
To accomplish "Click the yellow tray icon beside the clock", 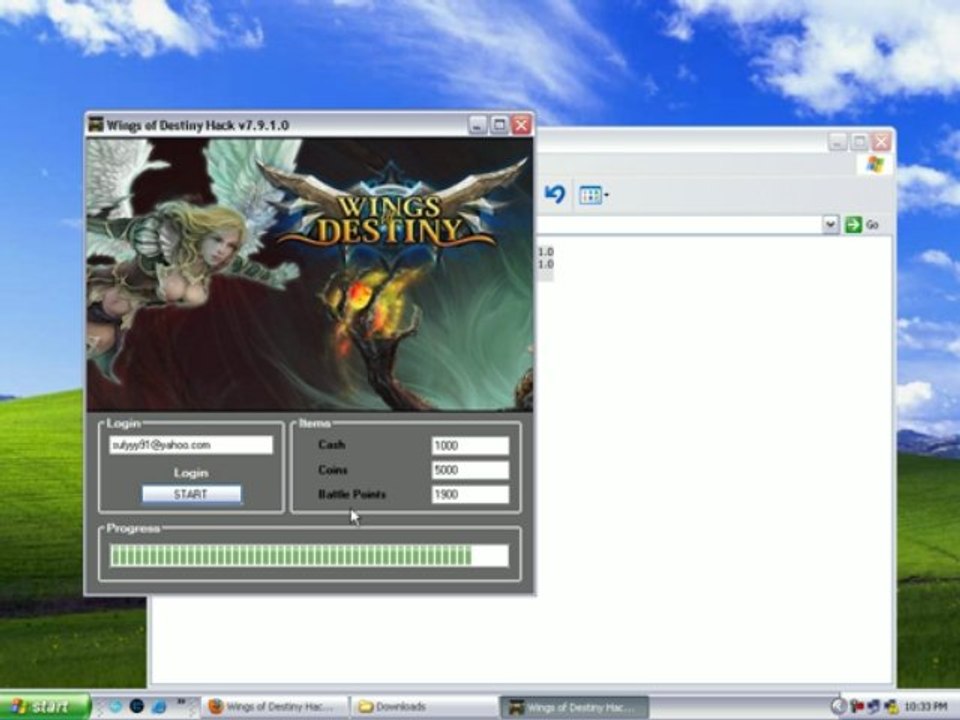I will (891, 707).
